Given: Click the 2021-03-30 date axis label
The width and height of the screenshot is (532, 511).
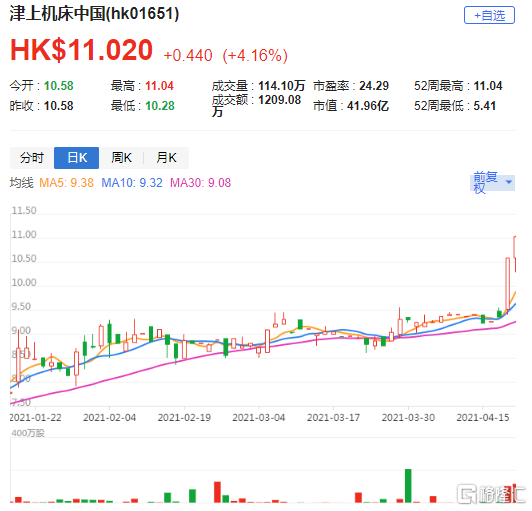Looking at the screenshot, I should point(408,417).
